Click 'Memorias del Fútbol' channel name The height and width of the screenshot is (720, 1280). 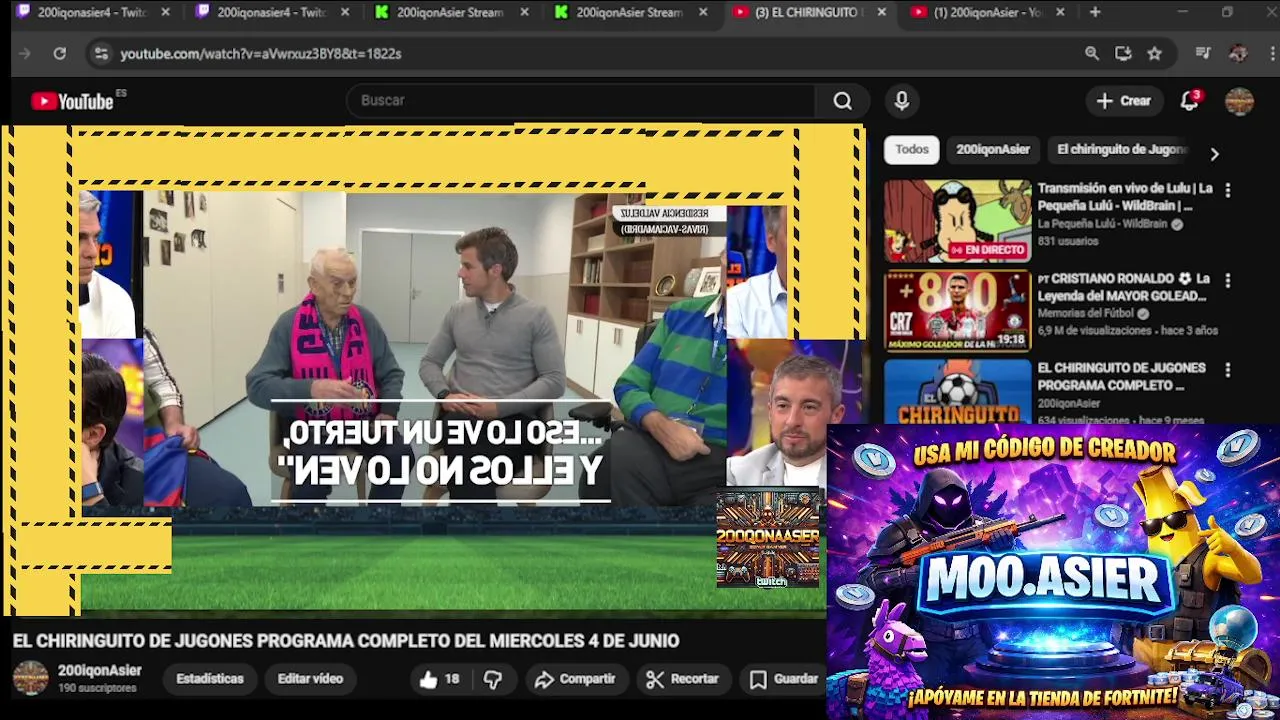tap(1084, 314)
